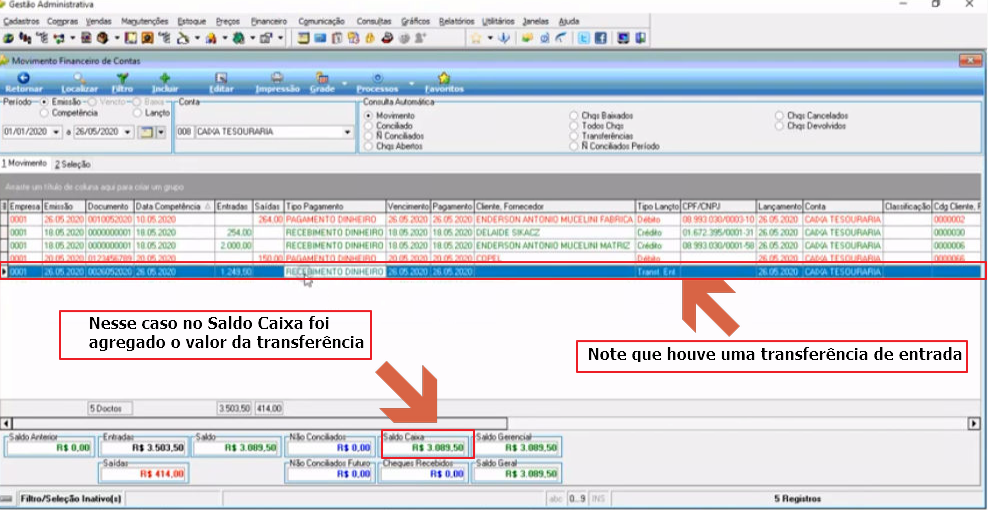Viewport: 988px width, 510px height.
Task: Click the Tipo Pagamento column header
Action: point(335,206)
